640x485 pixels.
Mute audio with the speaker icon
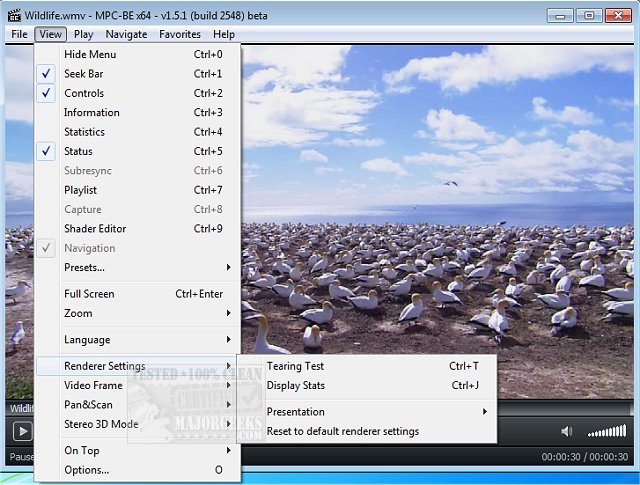[x=567, y=431]
